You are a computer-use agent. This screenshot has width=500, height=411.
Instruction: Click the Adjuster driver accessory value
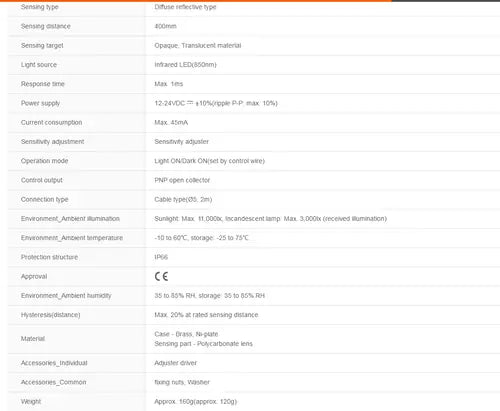pyautogui.click(x=175, y=363)
